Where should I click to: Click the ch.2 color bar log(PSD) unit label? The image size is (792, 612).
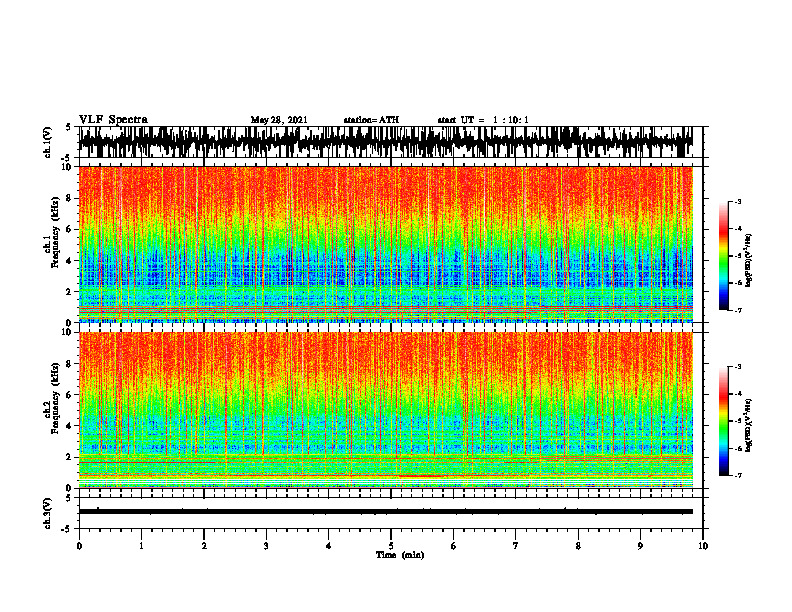748,426
